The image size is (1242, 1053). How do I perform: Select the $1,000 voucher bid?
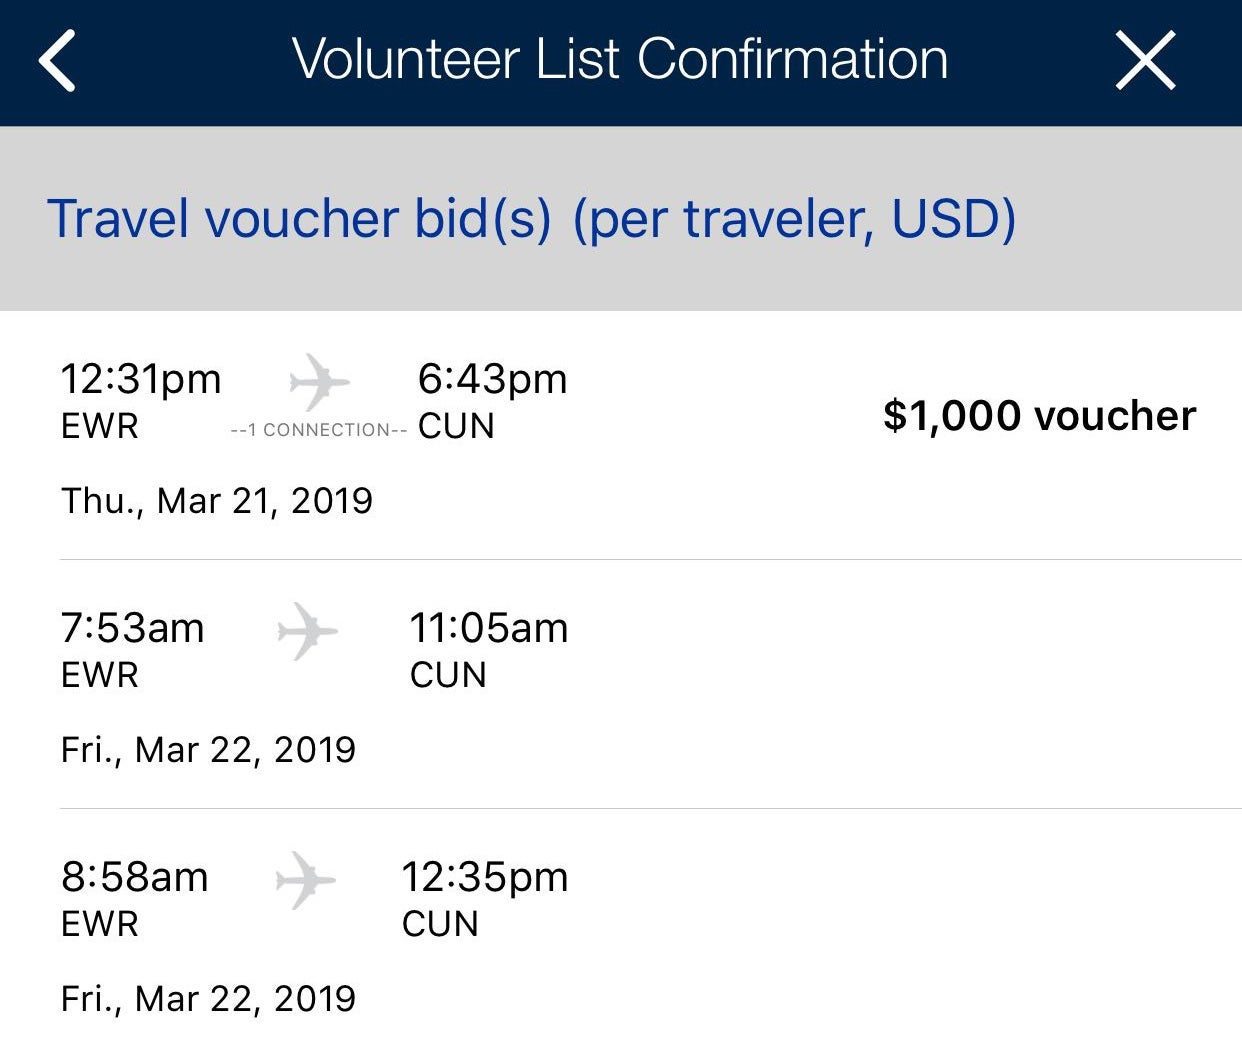click(x=1039, y=416)
